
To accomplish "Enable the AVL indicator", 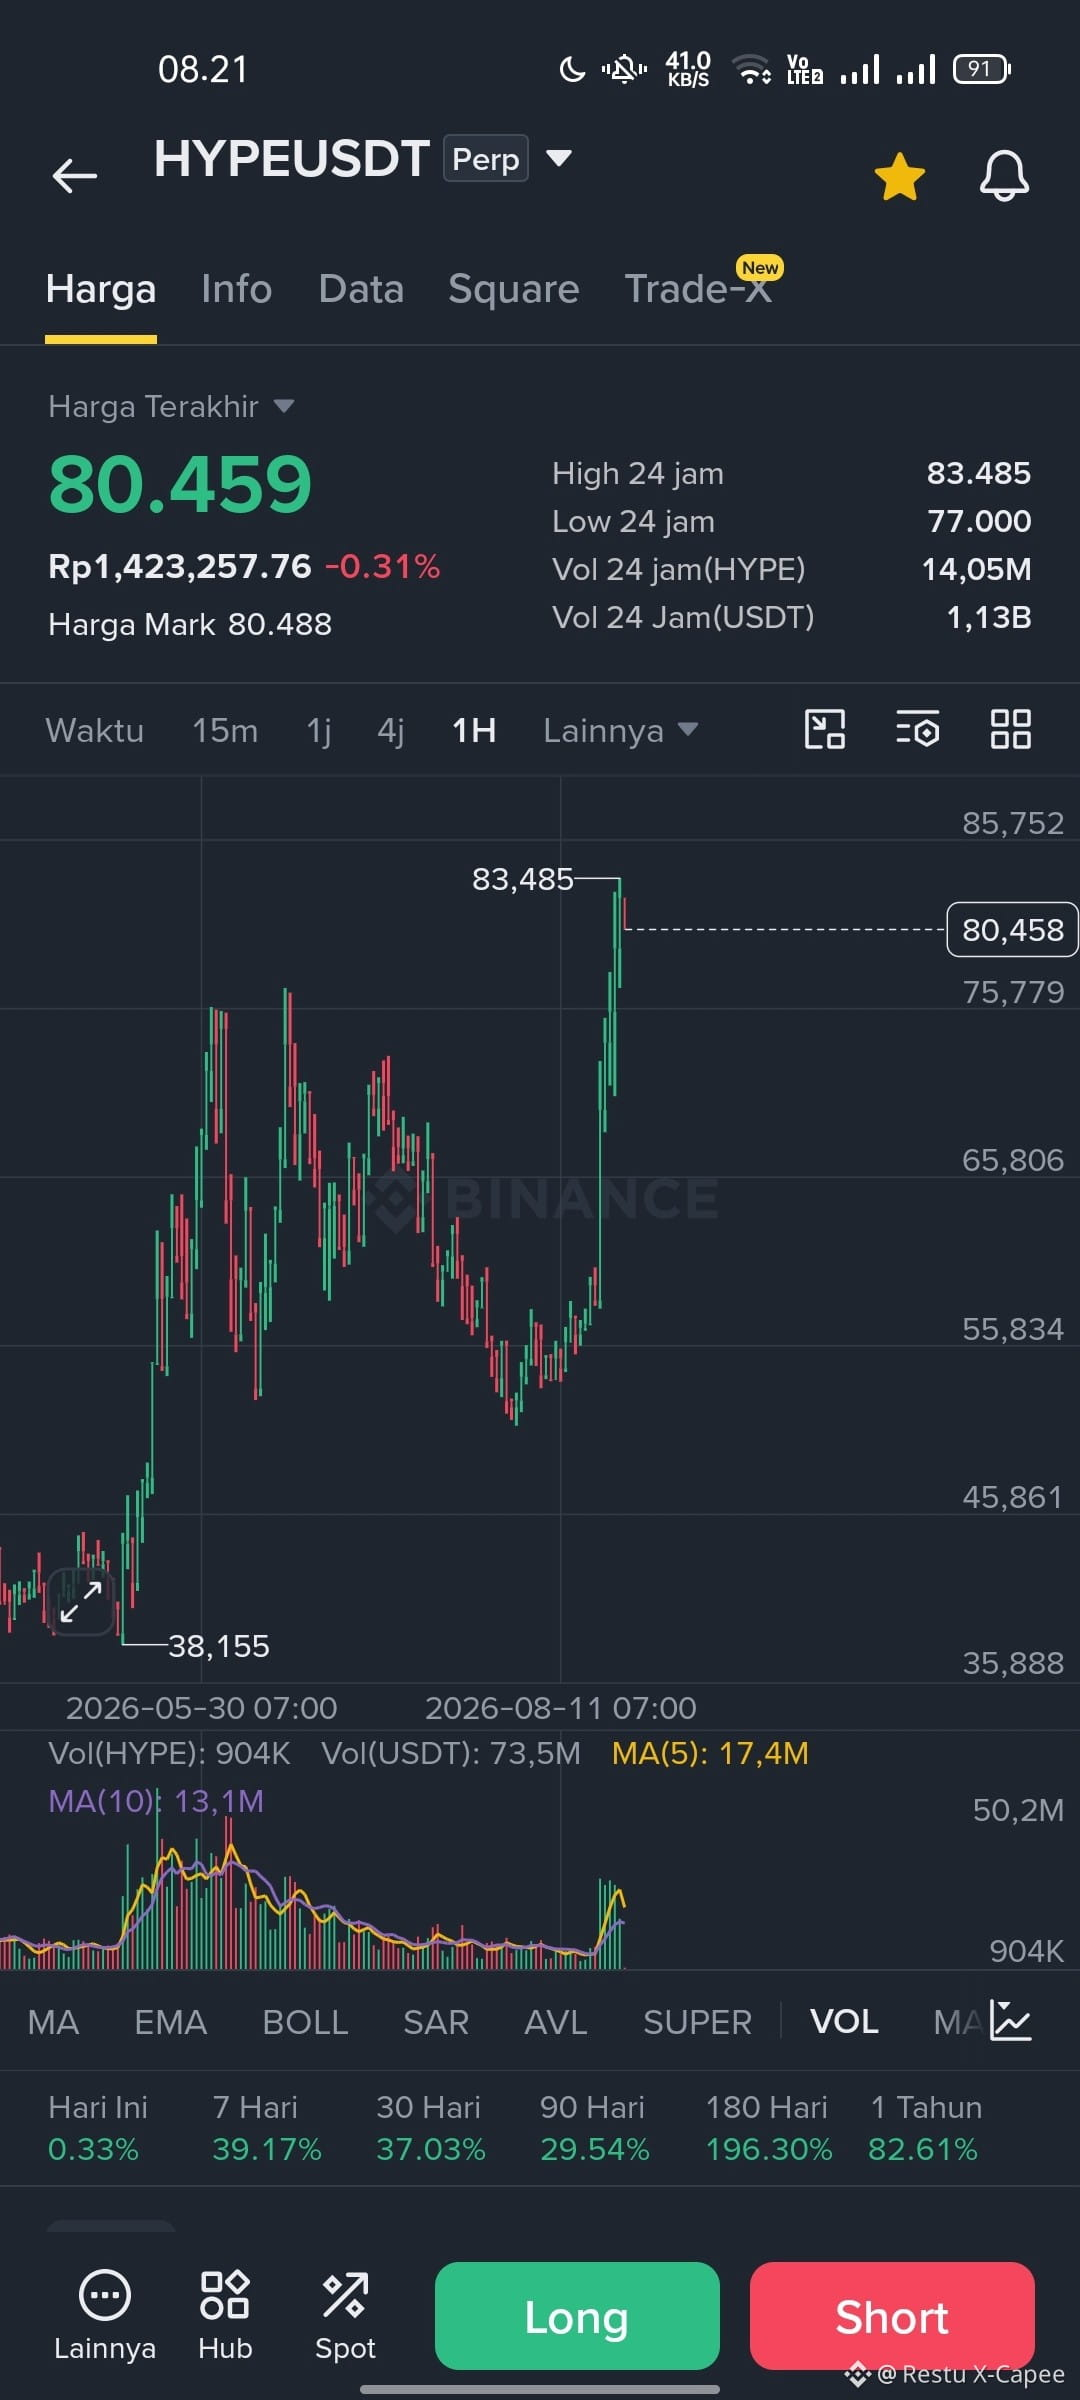I will pyautogui.click(x=556, y=2022).
